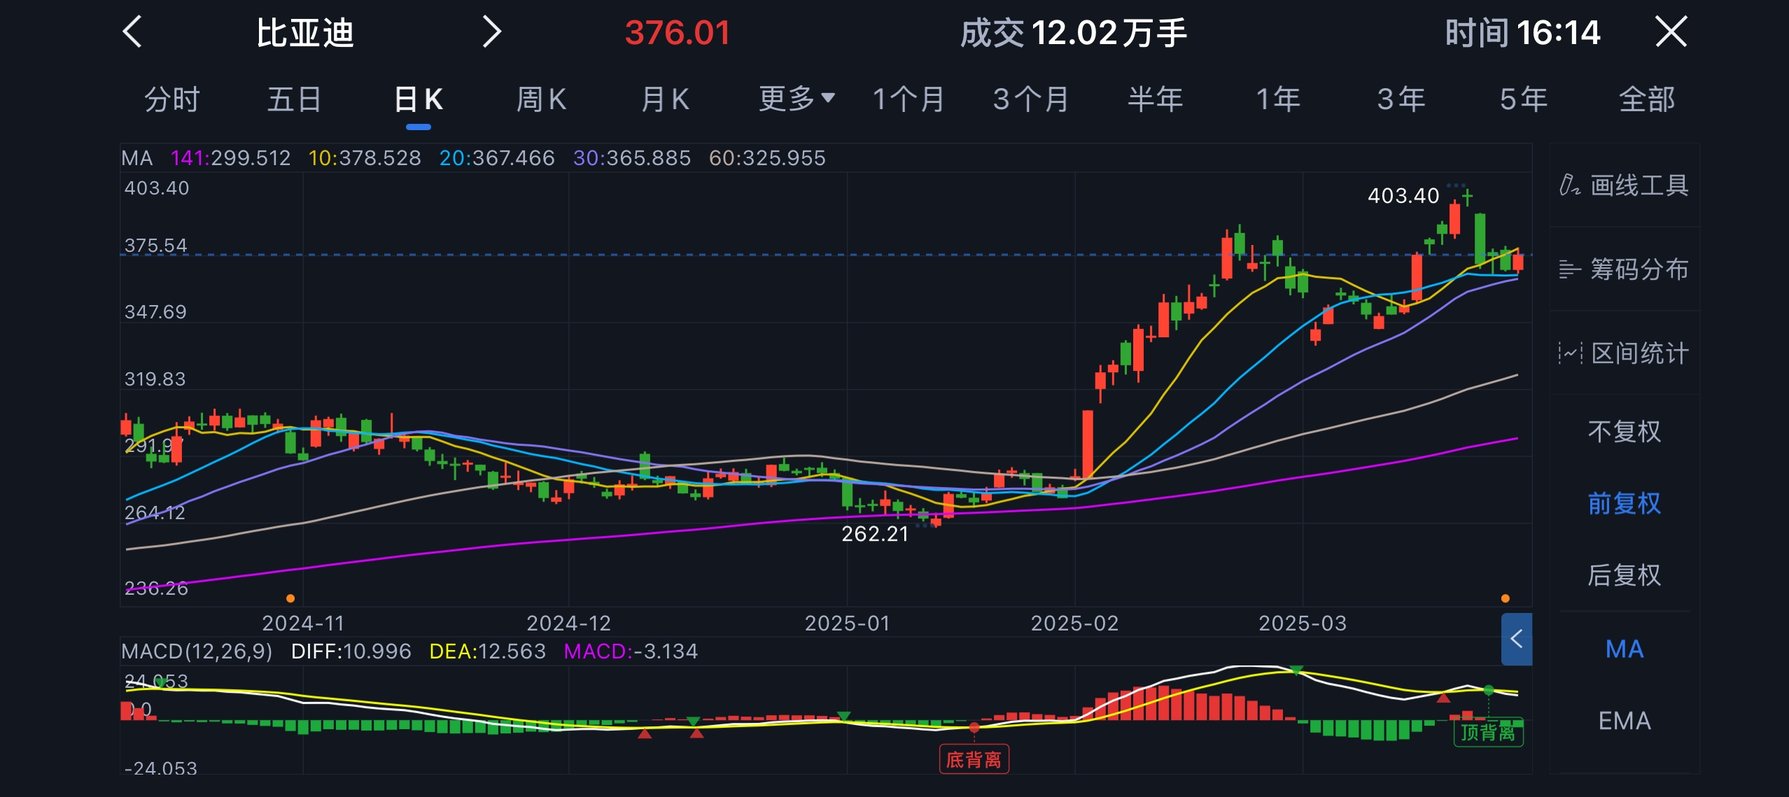Set range to 全部
The image size is (1789, 797).
pos(1647,99)
